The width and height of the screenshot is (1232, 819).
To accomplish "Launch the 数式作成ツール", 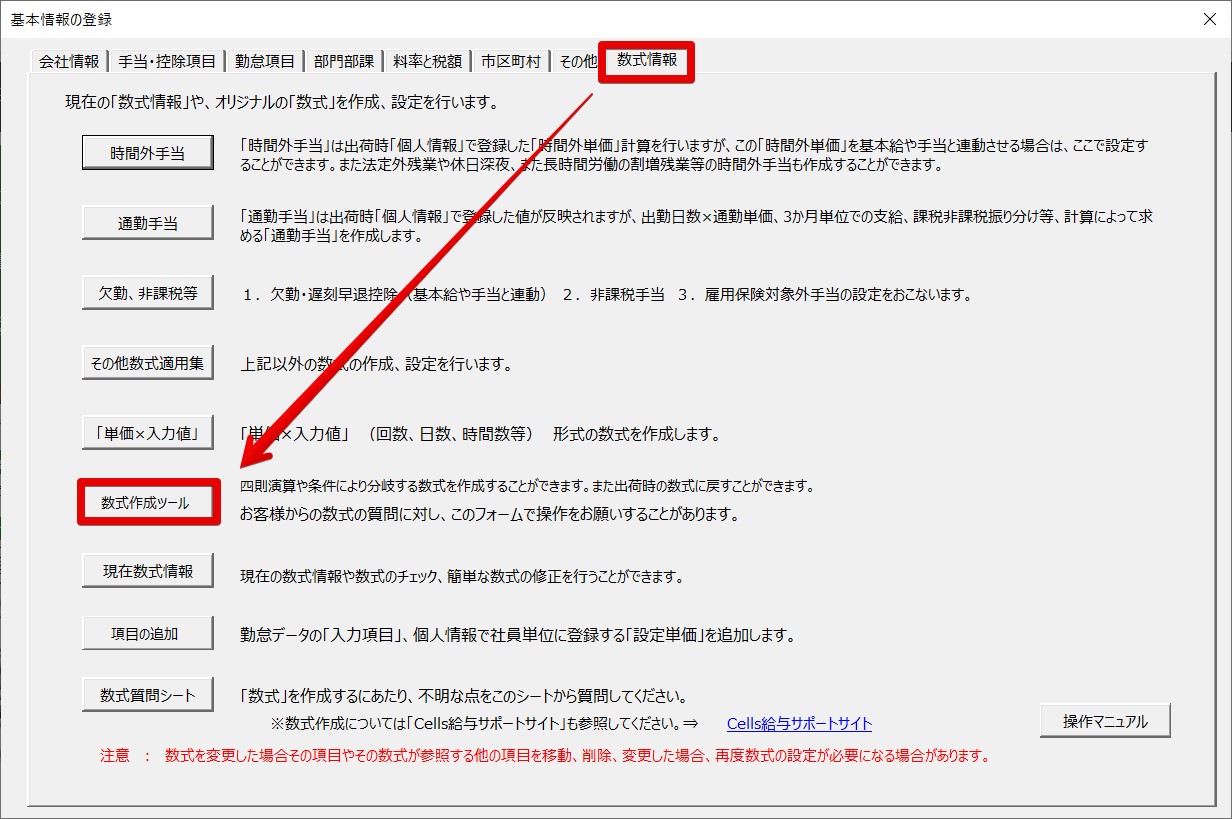I will point(148,503).
